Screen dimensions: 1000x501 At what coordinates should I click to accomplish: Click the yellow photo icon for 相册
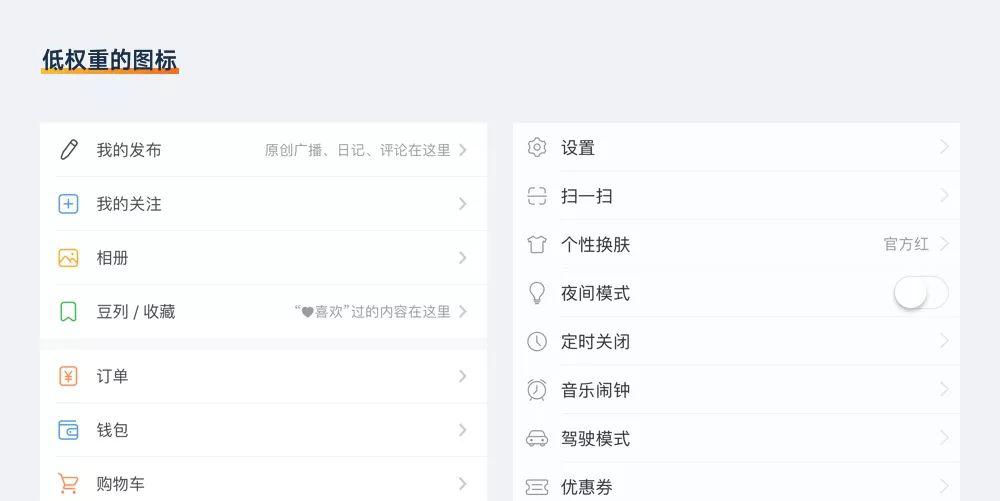(x=68, y=258)
